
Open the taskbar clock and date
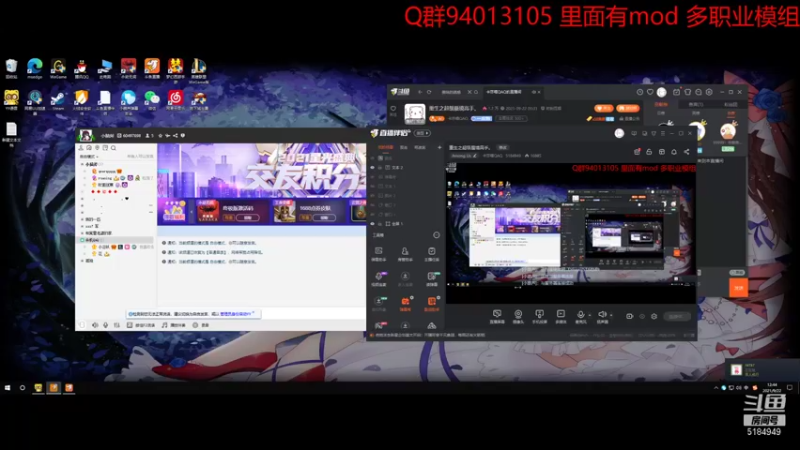[x=772, y=387]
